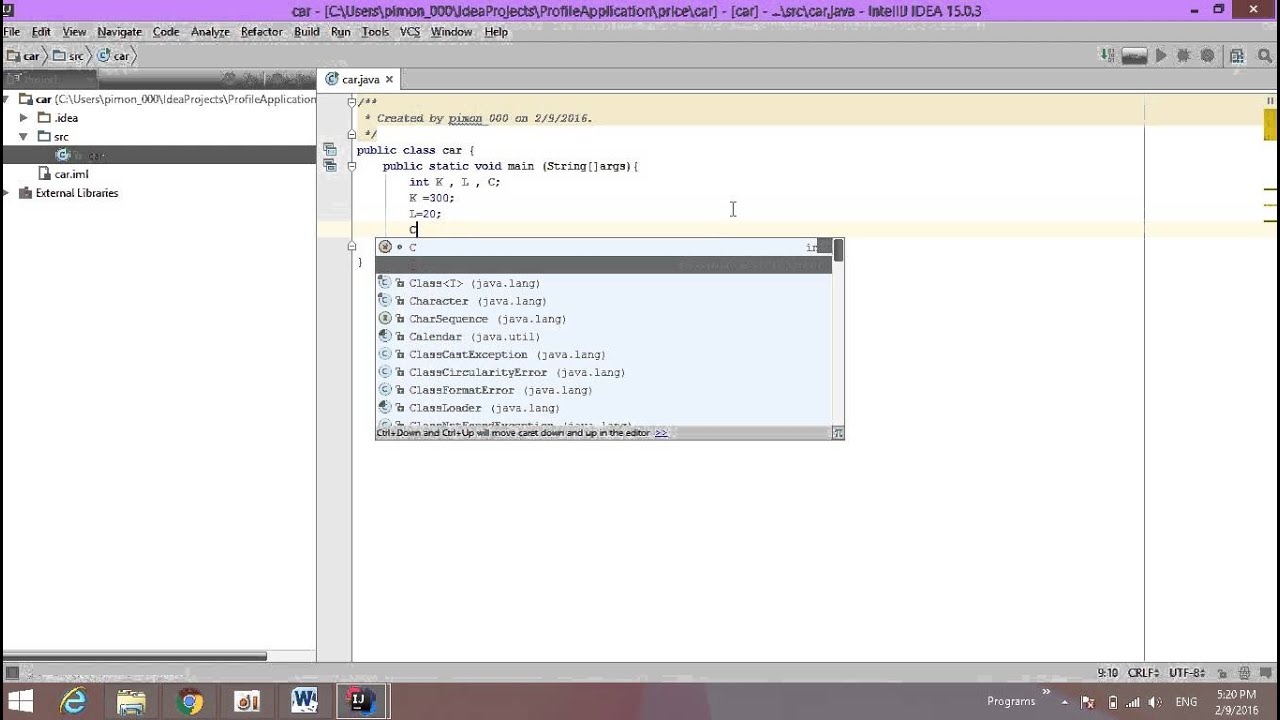
Task: Open the Window menu
Action: pyautogui.click(x=451, y=32)
